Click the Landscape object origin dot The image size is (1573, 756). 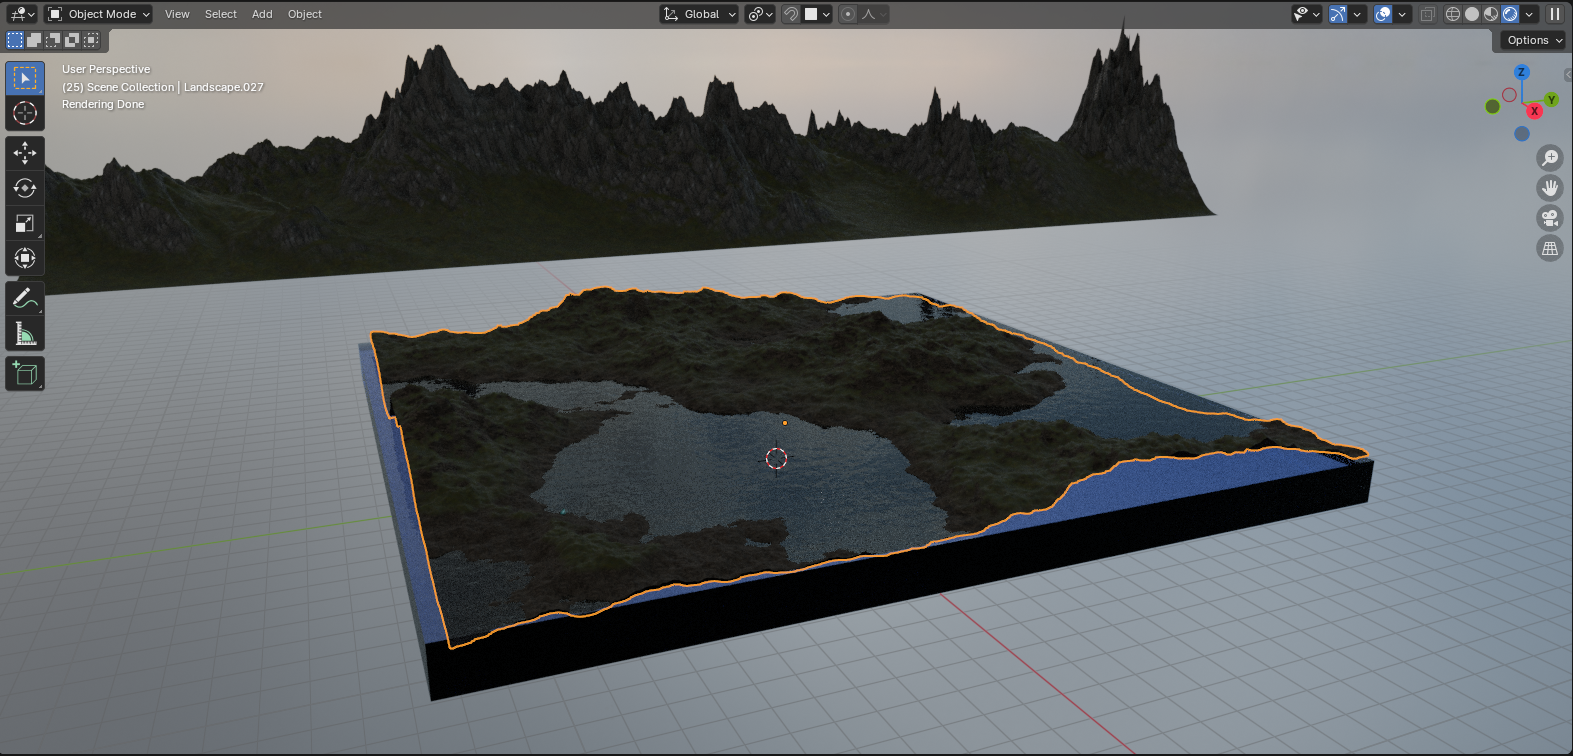[785, 423]
